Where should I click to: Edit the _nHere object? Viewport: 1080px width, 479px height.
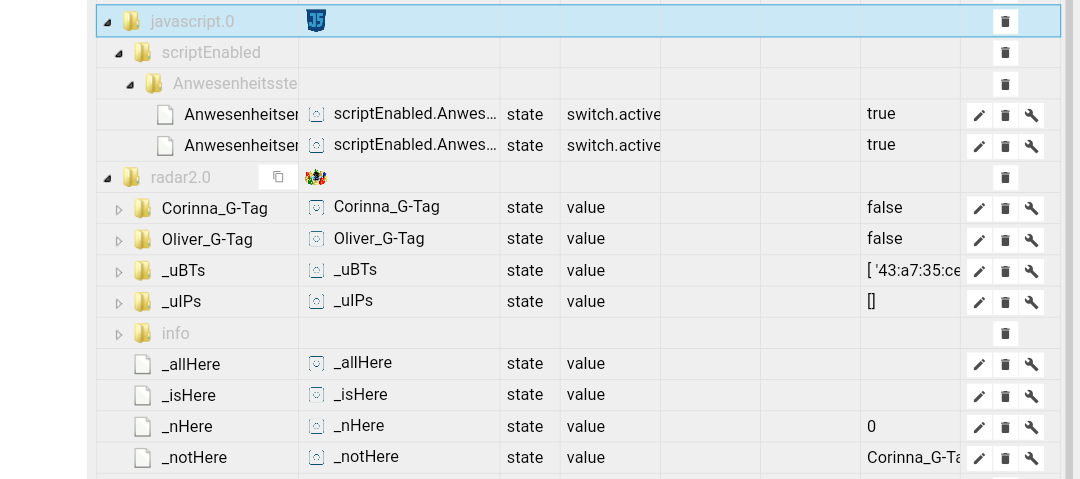pyautogui.click(x=979, y=427)
